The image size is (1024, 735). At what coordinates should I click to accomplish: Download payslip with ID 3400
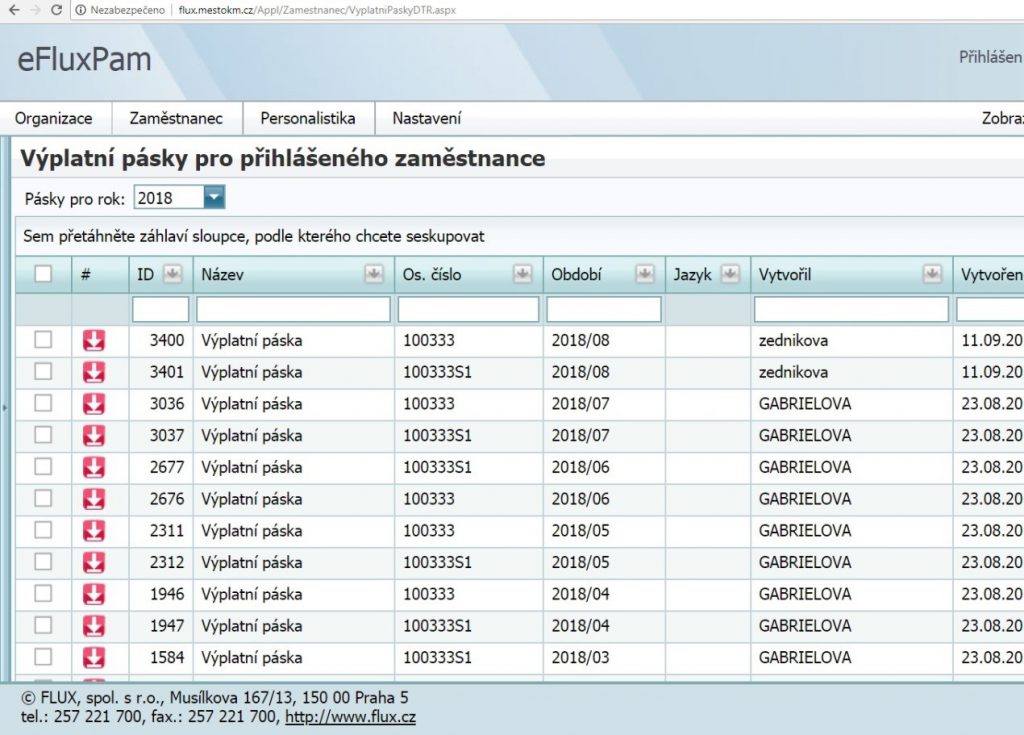tap(93, 341)
